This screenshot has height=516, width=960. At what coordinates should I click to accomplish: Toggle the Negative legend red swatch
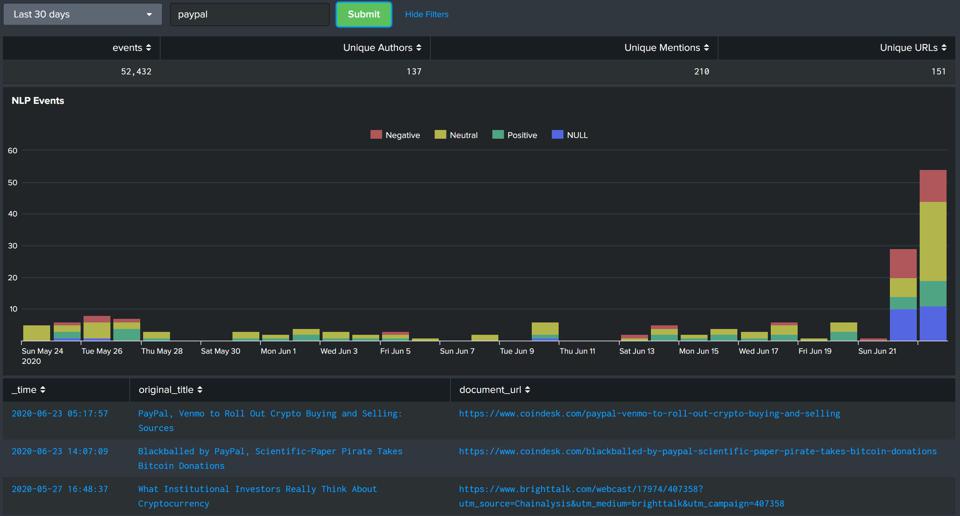(376, 135)
